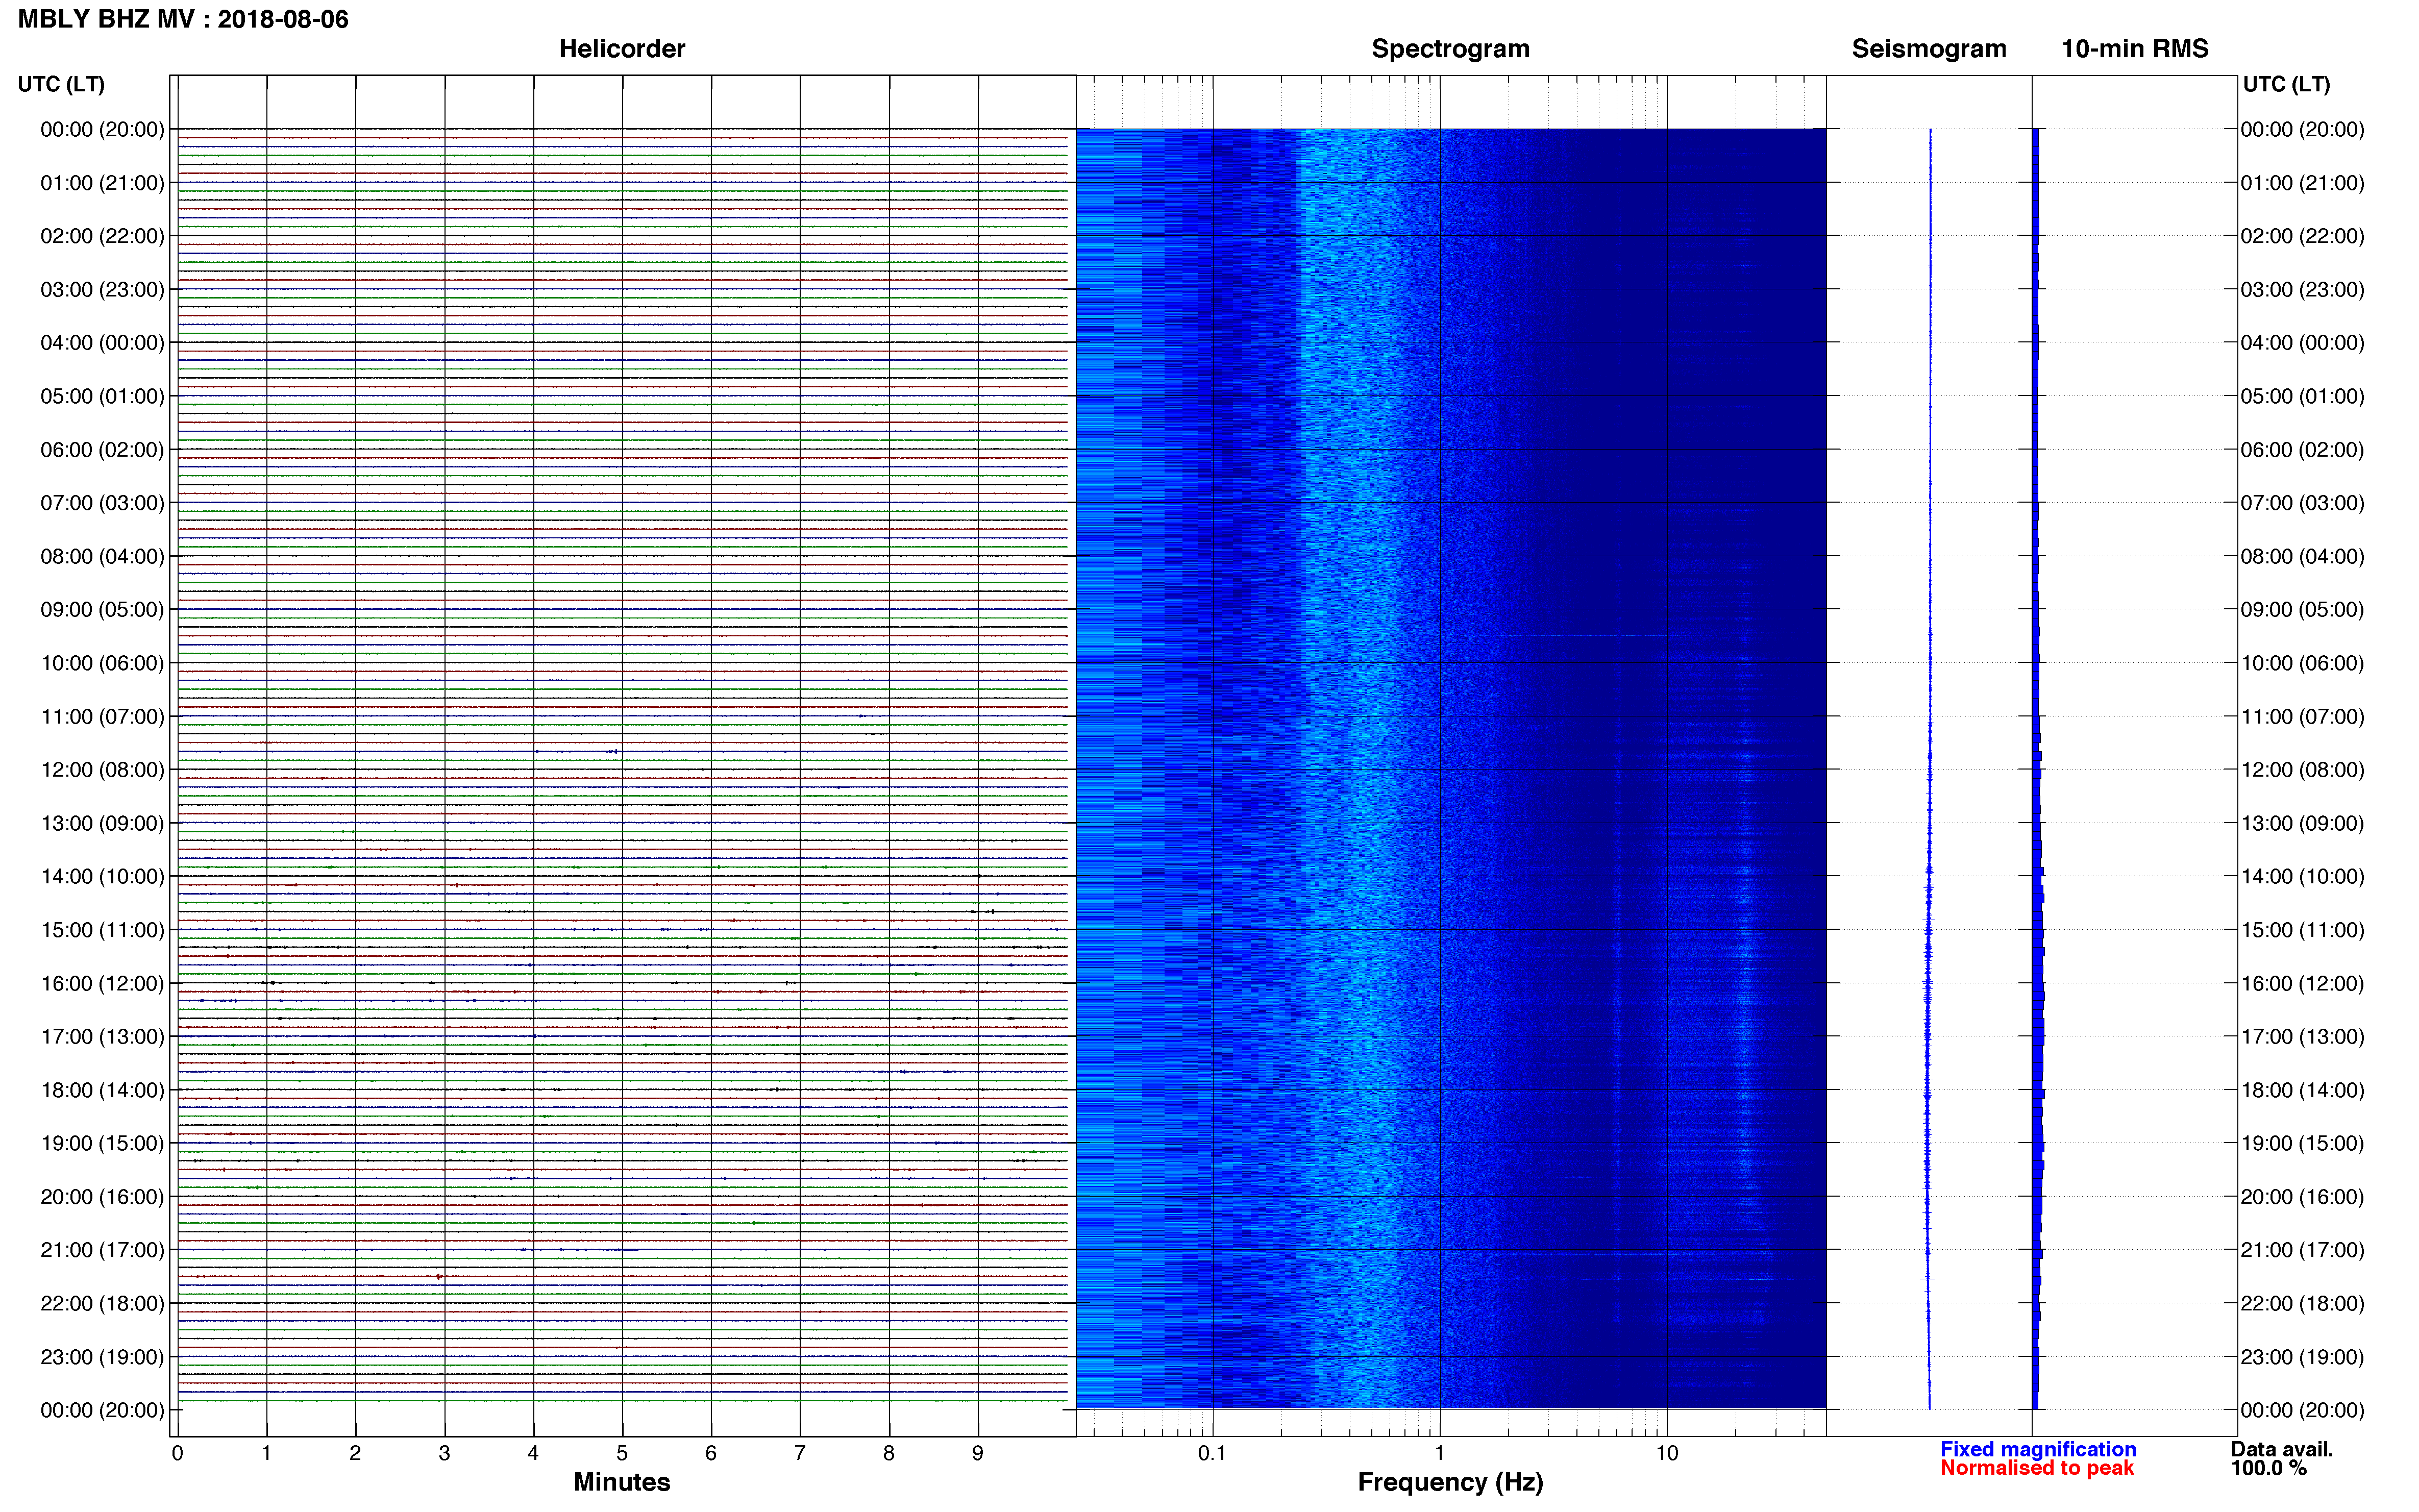Image resolution: width=2419 pixels, height=1512 pixels.
Task: Select '16:00 (12:00)' on the Helicorder time axis
Action: click(102, 983)
